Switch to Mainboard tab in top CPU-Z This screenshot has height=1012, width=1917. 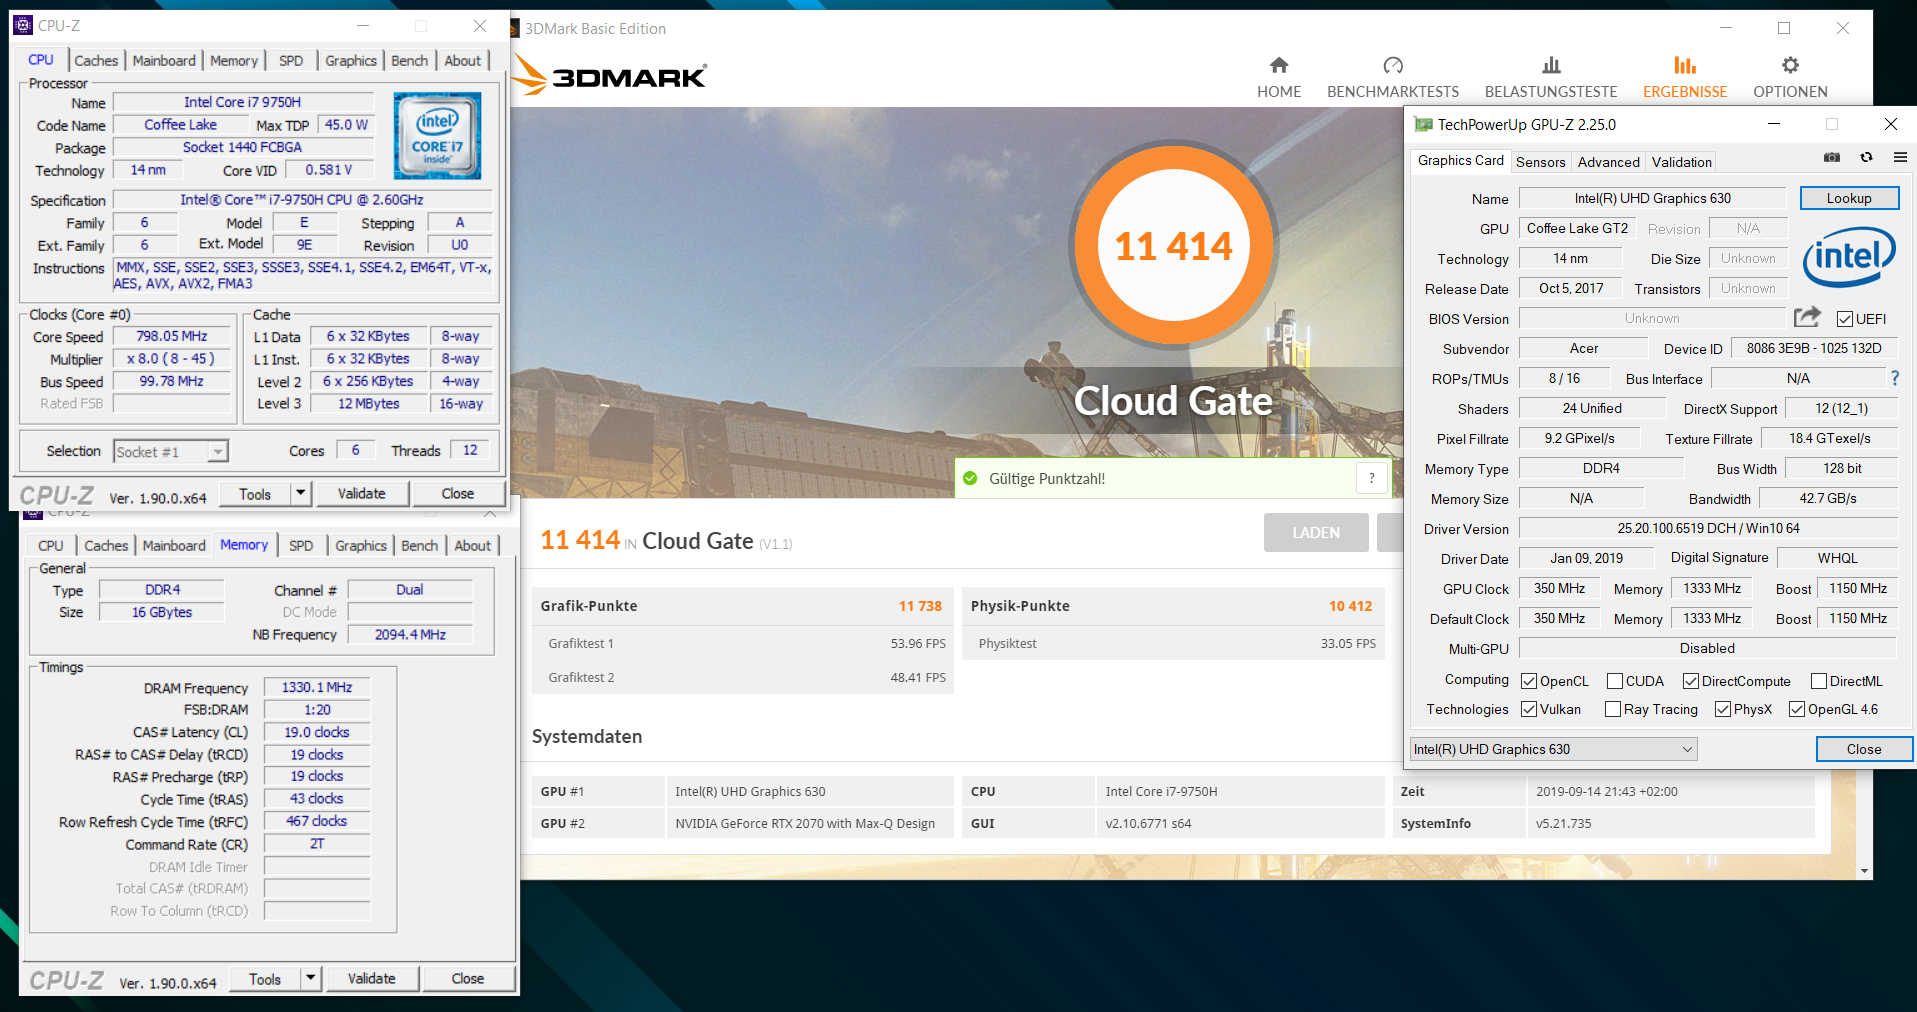pyautogui.click(x=164, y=60)
